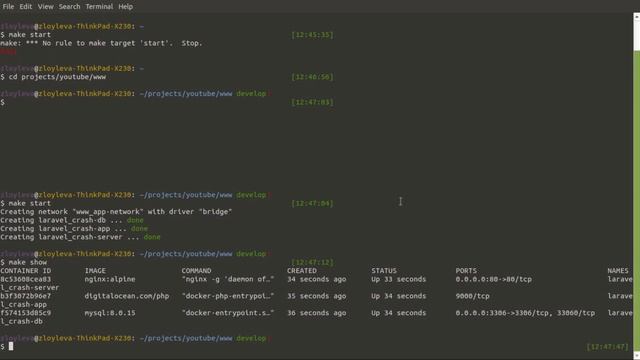640x360 pixels.
Task: Open the Terminal menu
Action: [x=99, y=7]
